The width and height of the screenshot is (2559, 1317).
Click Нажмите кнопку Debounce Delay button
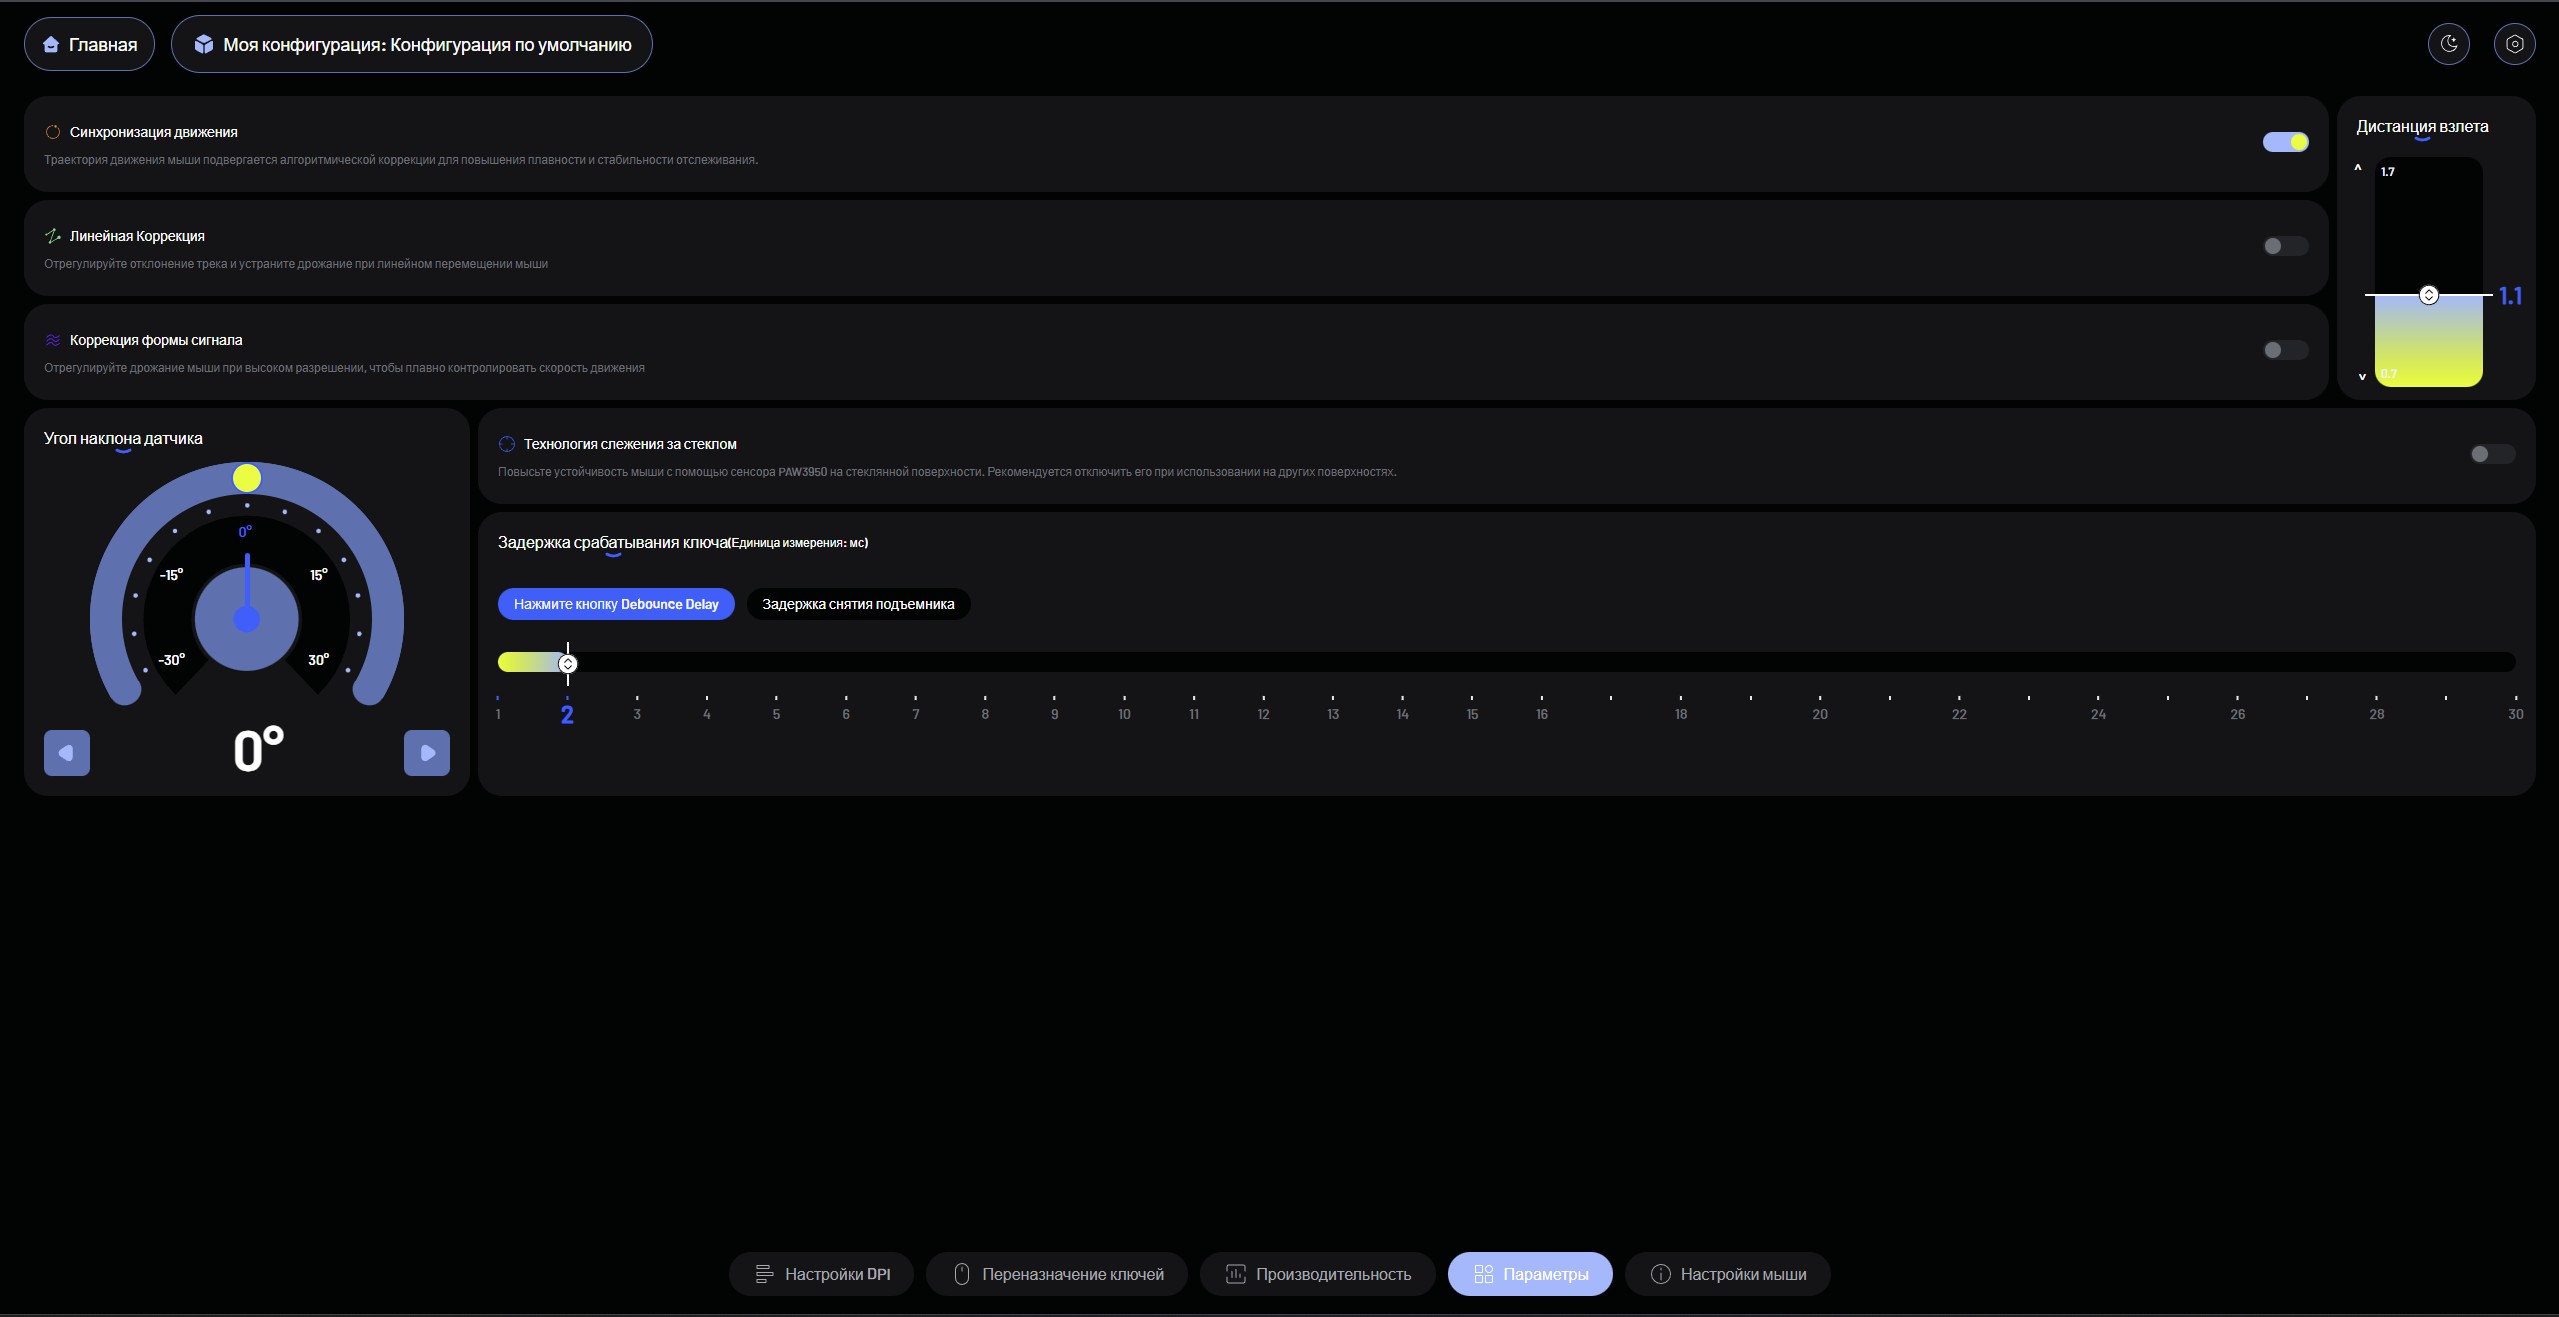pos(616,604)
